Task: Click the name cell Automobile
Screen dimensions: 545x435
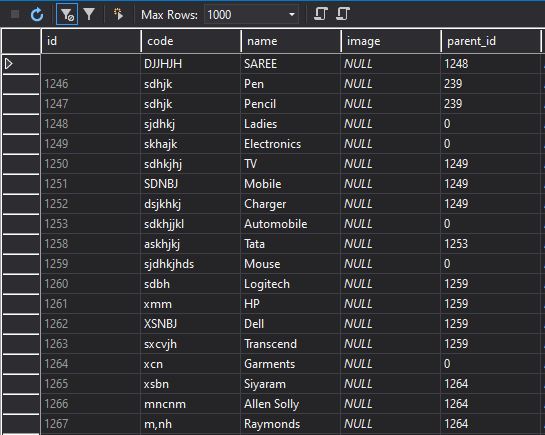Action: (291, 224)
